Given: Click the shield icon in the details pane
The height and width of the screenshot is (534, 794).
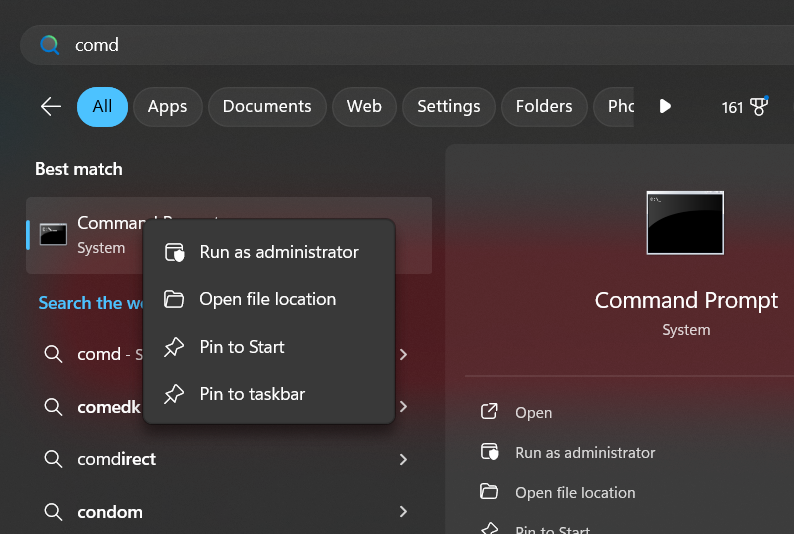Looking at the screenshot, I should [490, 451].
